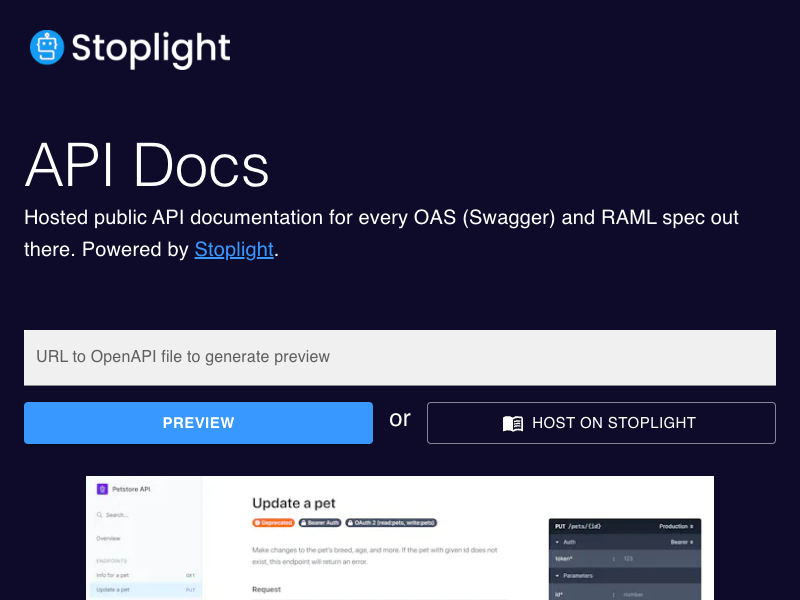Click the book icon in the Host button
The image size is (800, 600).
(x=513, y=423)
